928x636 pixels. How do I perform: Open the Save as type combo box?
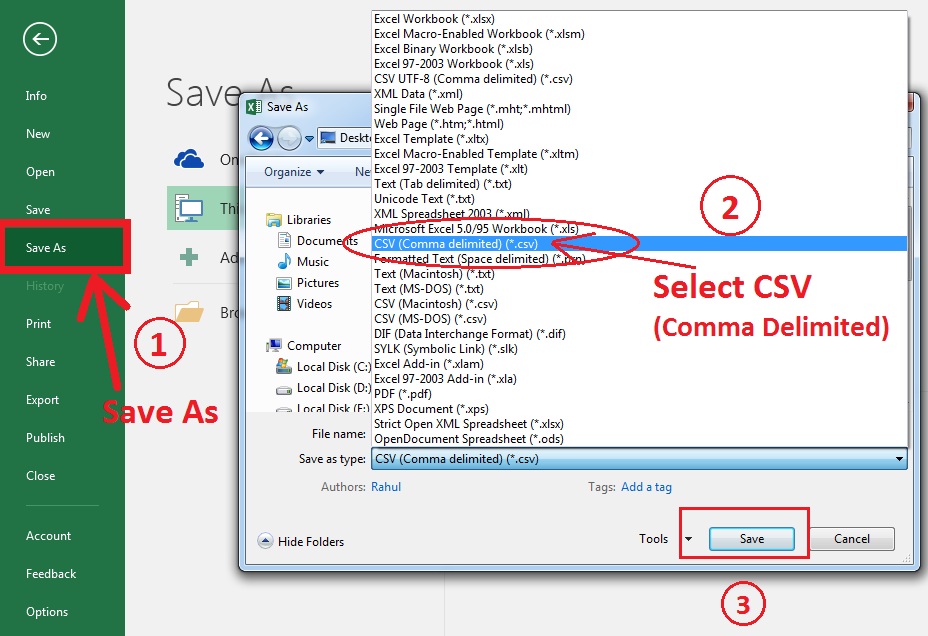click(639, 459)
